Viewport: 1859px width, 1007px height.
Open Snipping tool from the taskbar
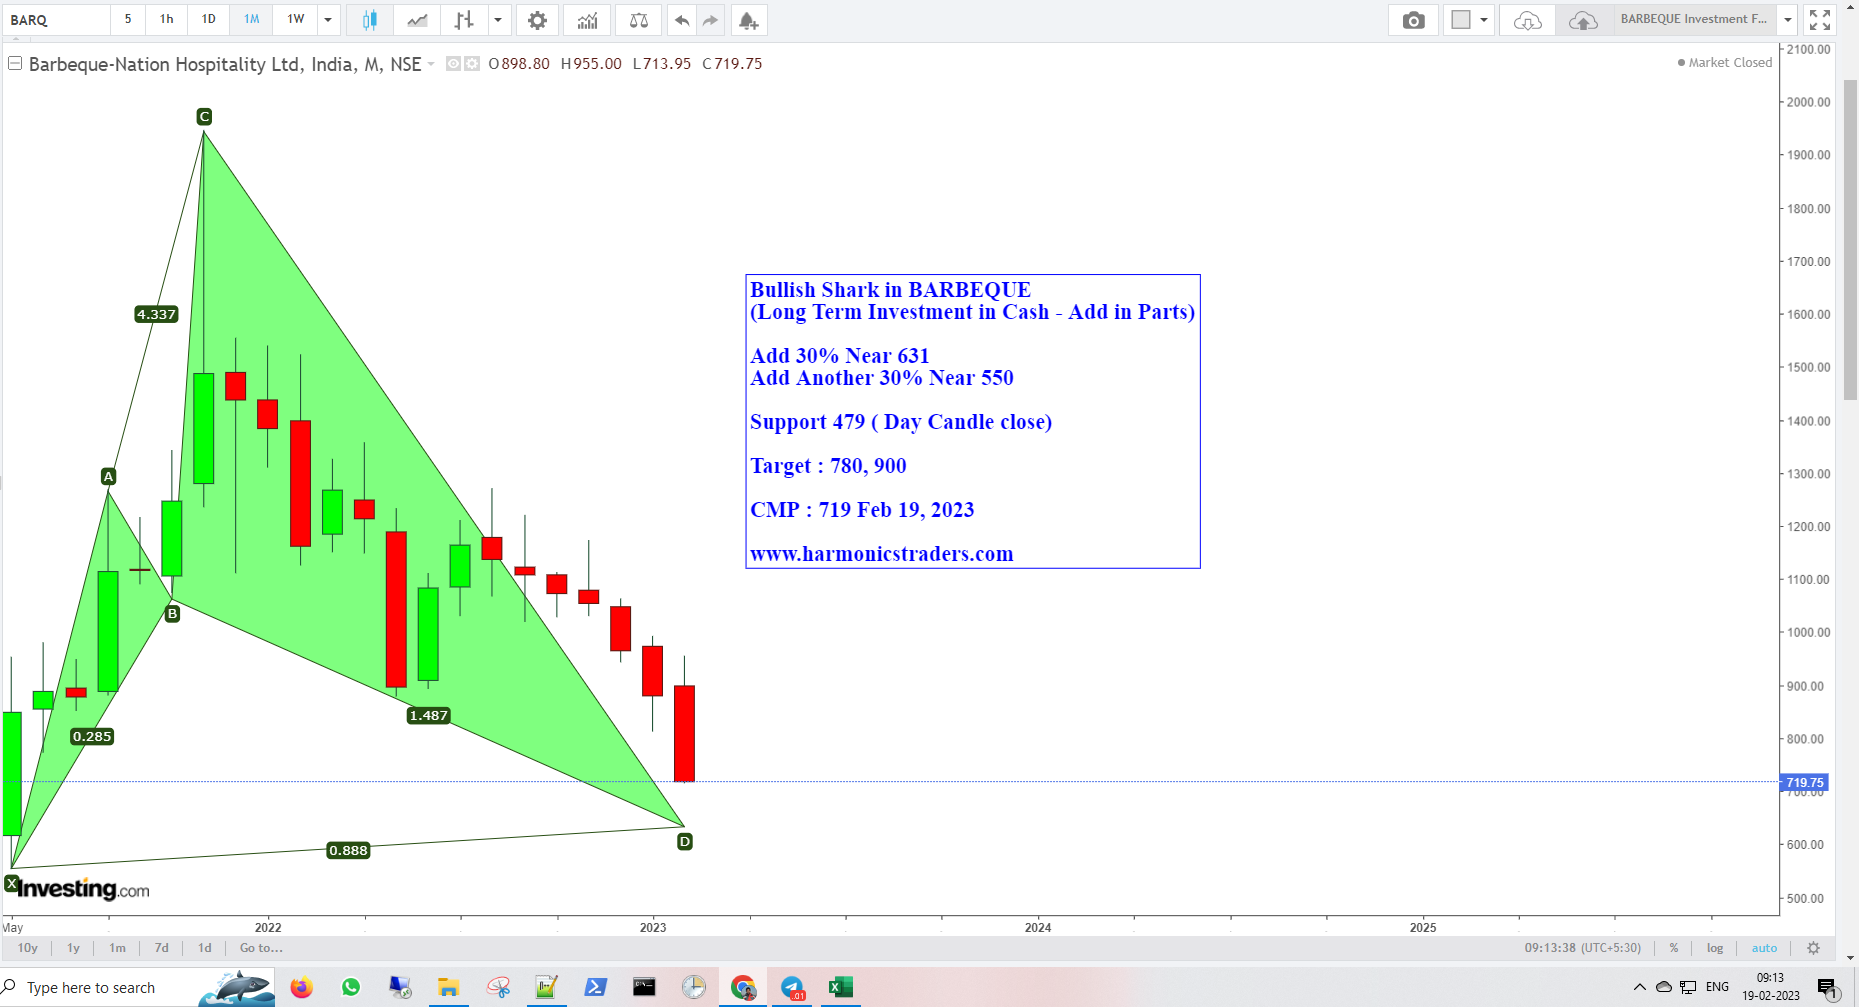tap(498, 988)
